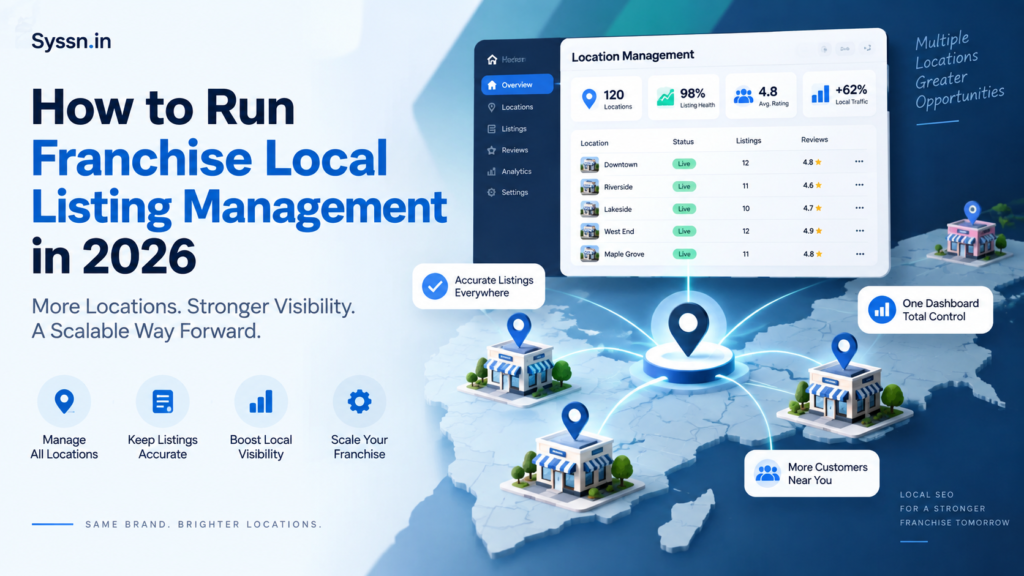Click the people icon beside 4.8 Avg. Rating

[x=743, y=96]
